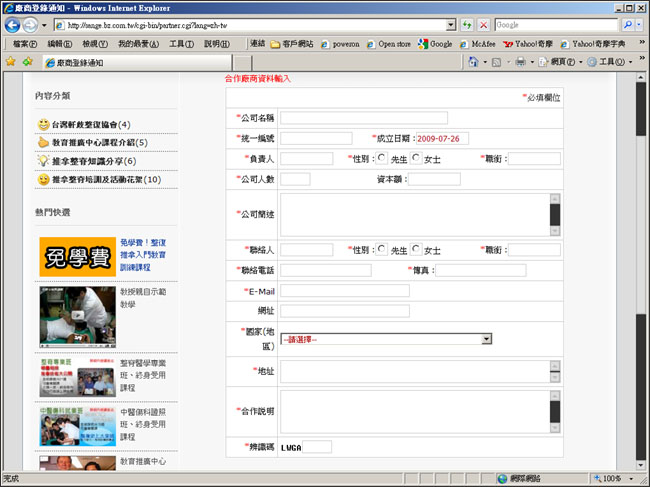Click the RSS feeds icon

pyautogui.click(x=496, y=62)
